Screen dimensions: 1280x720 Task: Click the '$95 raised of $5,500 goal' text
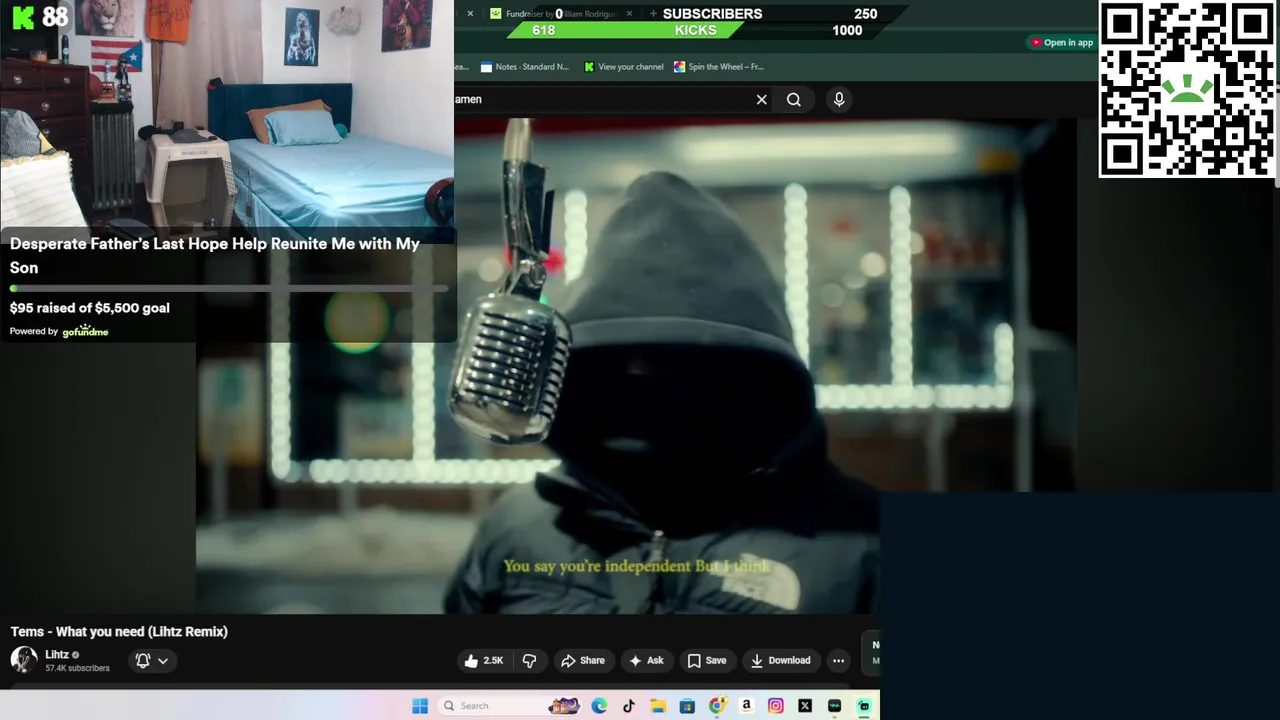(x=90, y=308)
